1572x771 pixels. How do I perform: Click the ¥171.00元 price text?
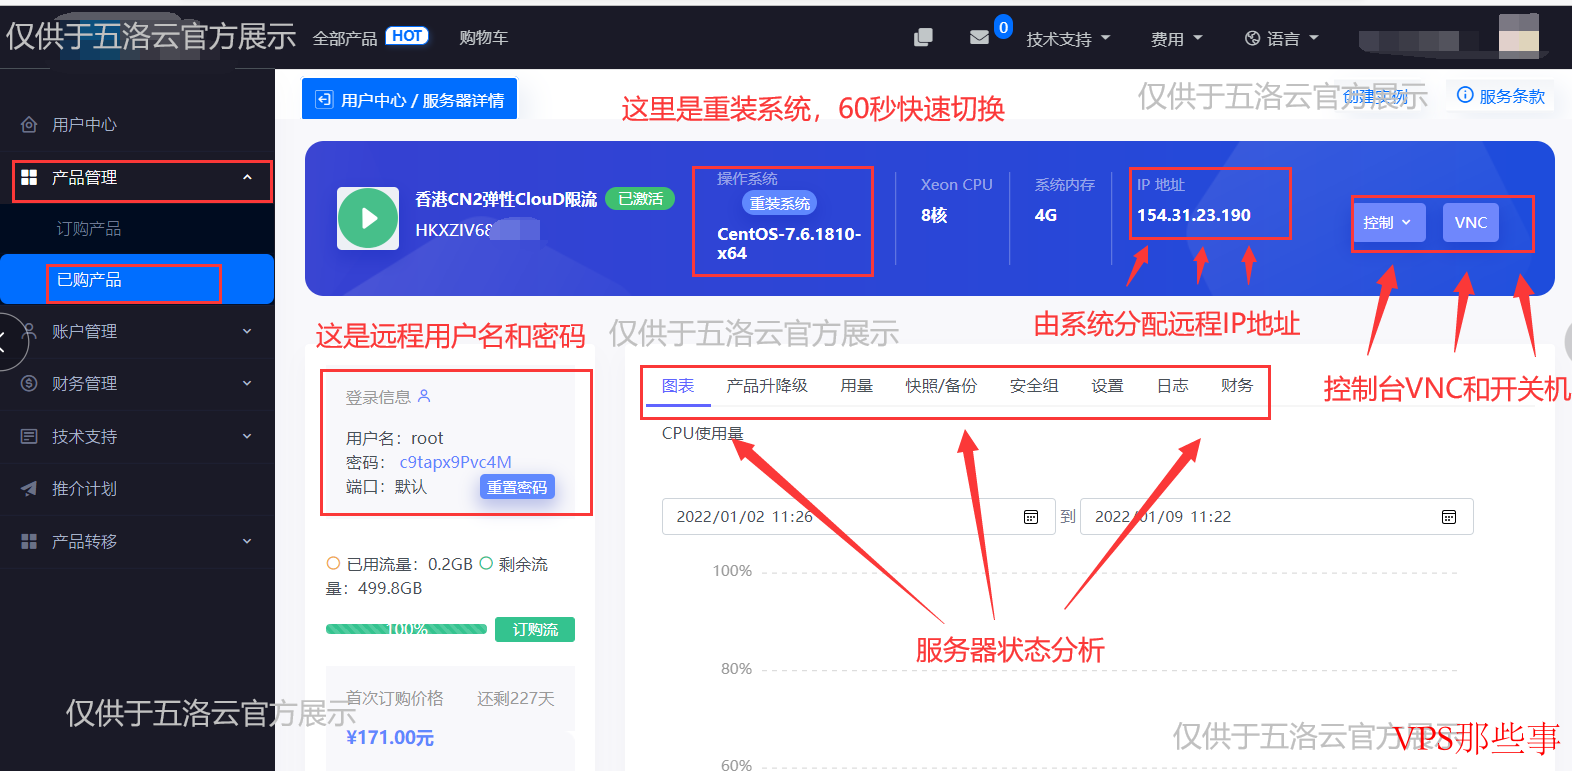click(390, 737)
